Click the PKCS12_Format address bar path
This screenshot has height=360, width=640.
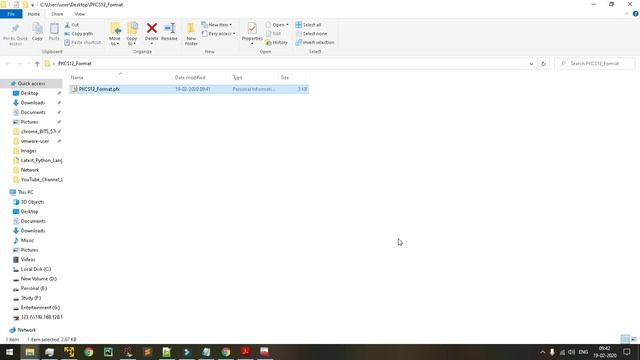pyautogui.click(x=75, y=64)
